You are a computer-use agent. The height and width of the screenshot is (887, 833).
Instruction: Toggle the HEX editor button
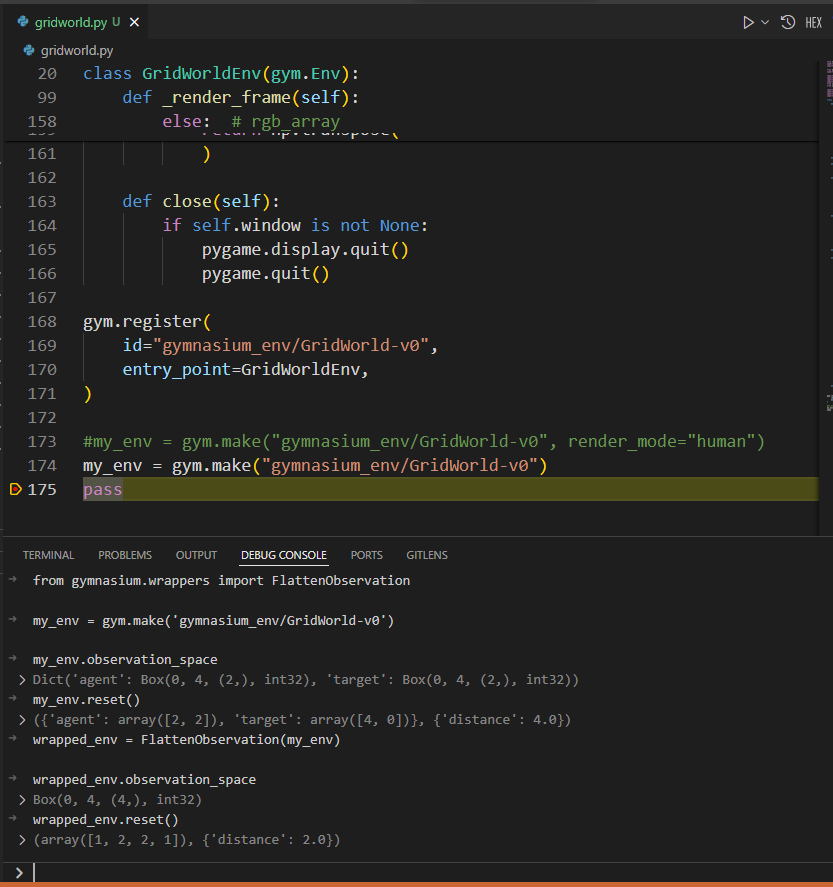click(x=813, y=23)
